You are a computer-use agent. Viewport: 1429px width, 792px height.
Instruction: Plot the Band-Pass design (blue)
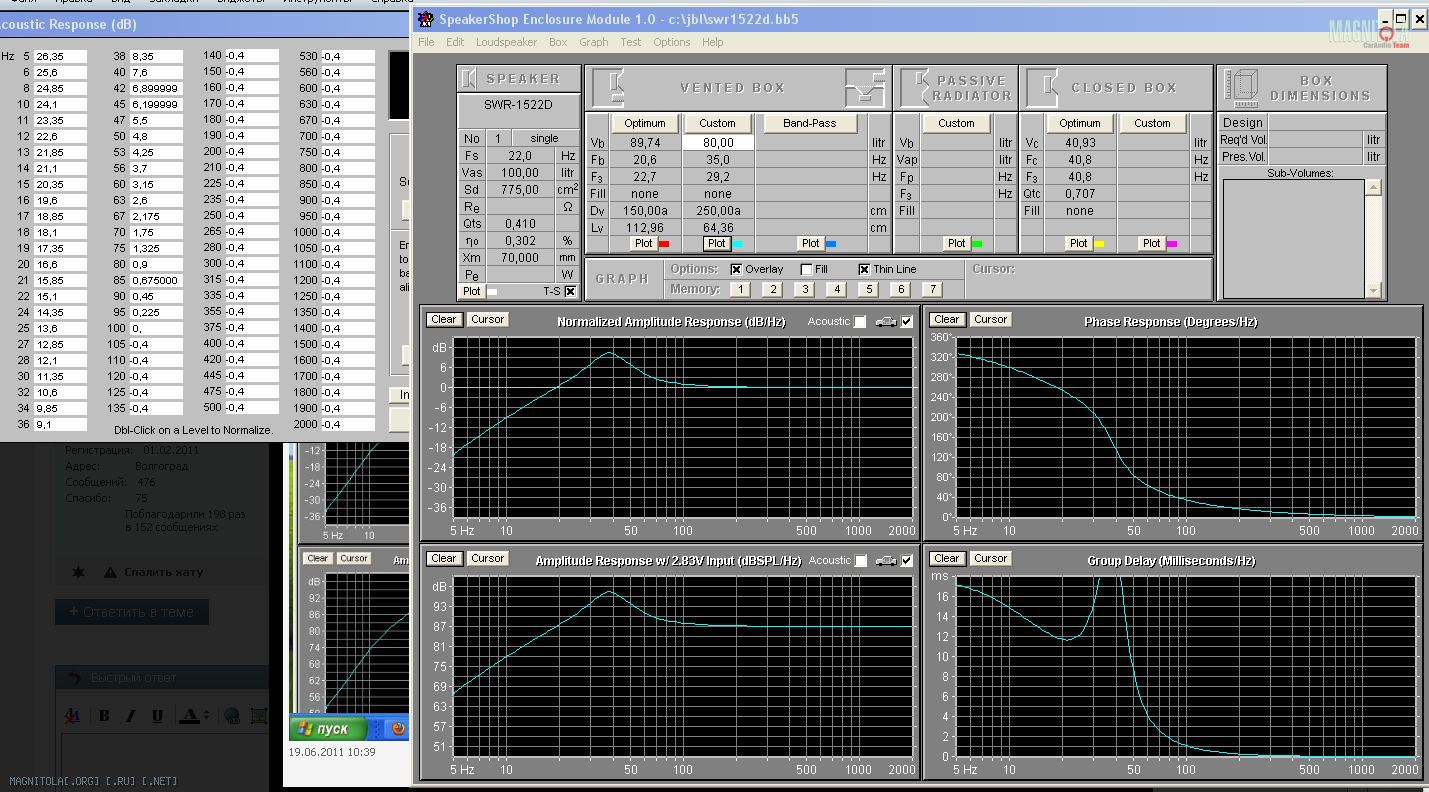tap(810, 243)
